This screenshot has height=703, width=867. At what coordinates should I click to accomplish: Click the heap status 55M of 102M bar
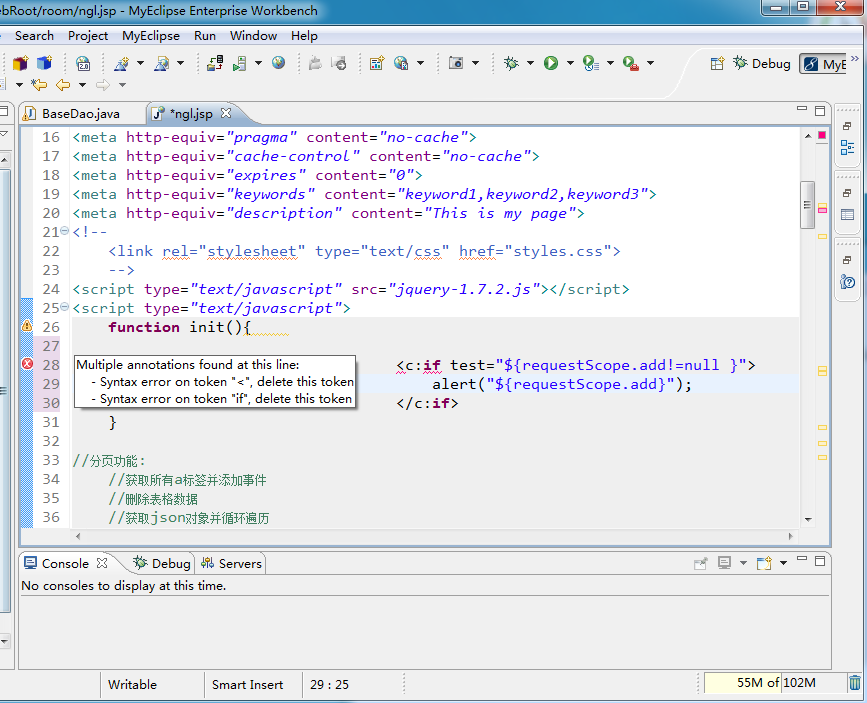pyautogui.click(x=776, y=683)
